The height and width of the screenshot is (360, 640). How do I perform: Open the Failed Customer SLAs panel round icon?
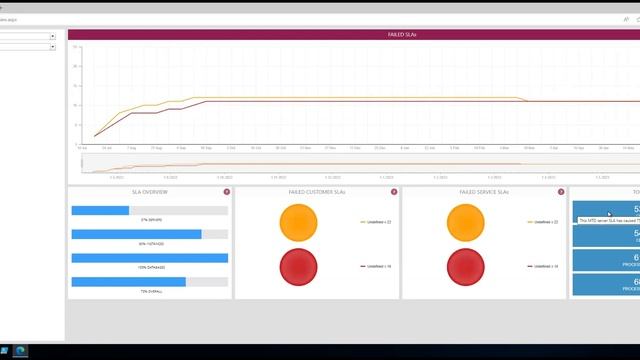[394, 192]
